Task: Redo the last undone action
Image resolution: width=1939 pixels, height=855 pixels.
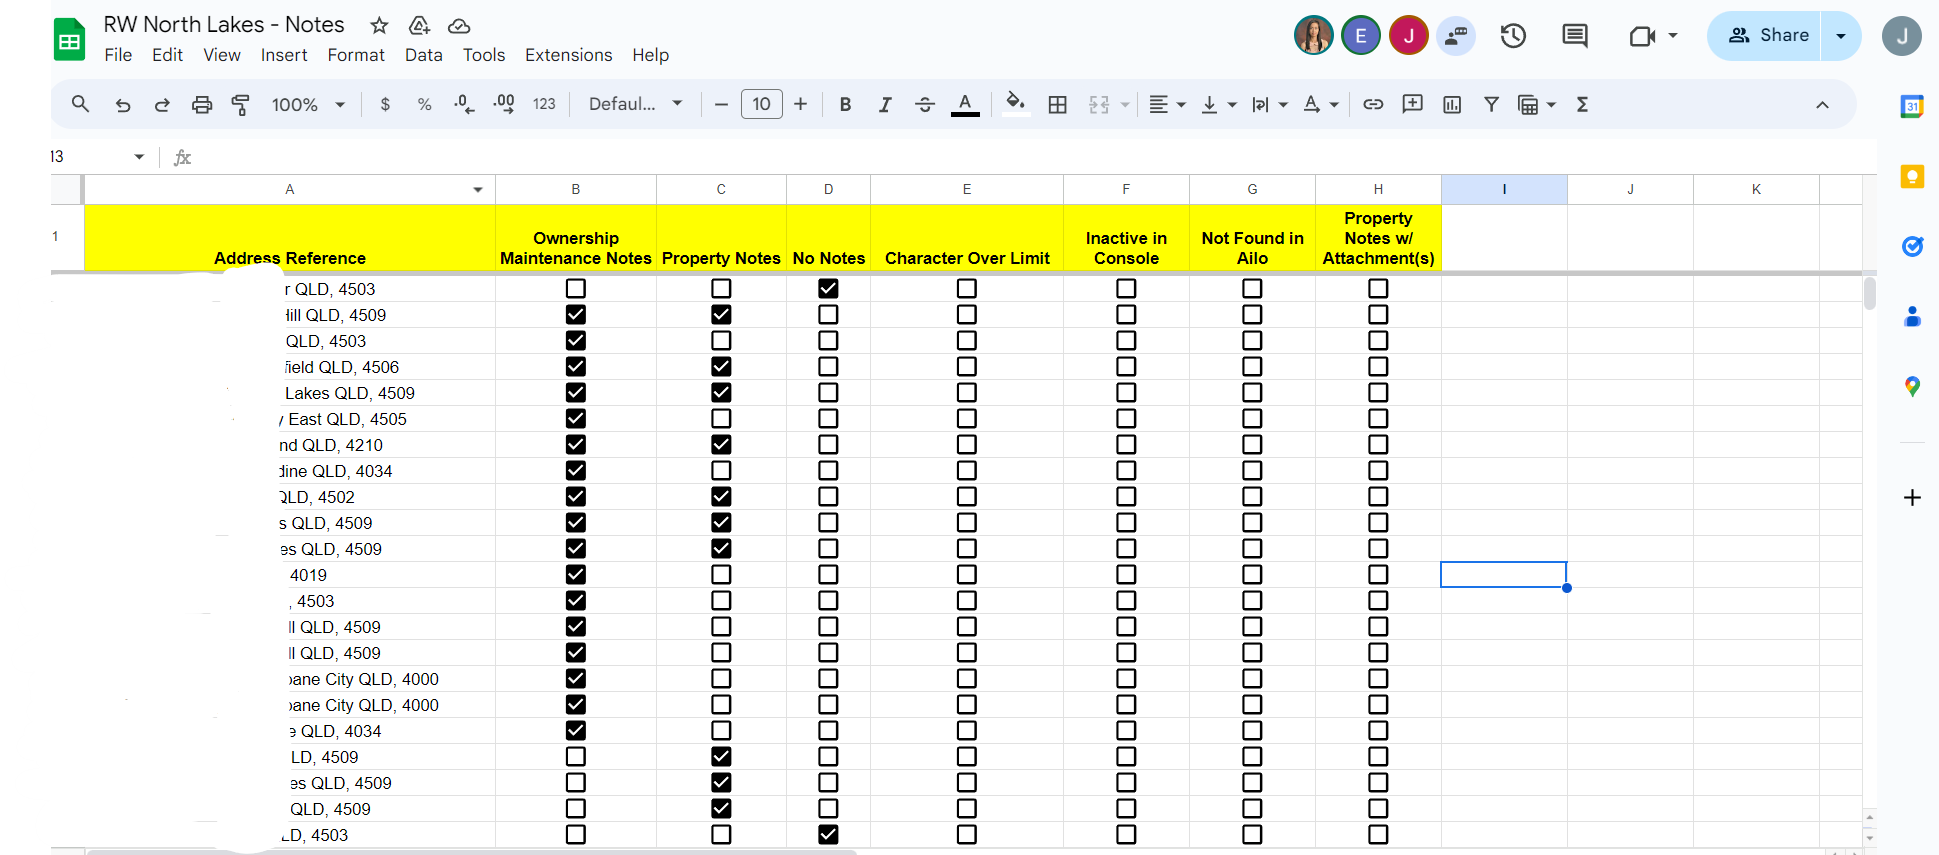Action: [x=162, y=104]
